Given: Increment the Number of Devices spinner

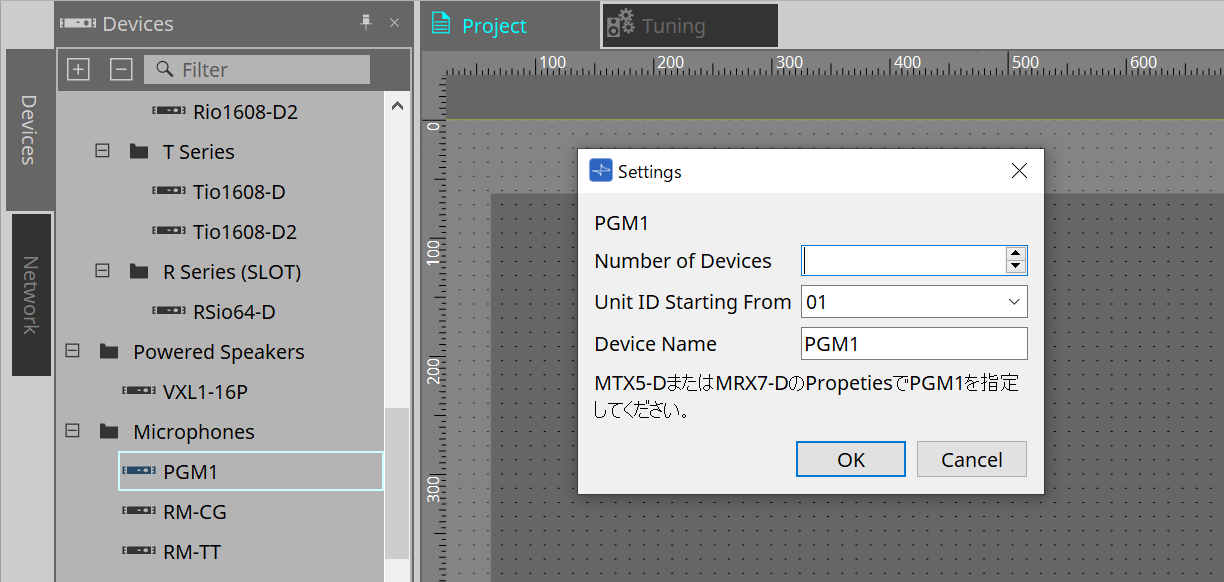Looking at the screenshot, I should coord(1015,254).
